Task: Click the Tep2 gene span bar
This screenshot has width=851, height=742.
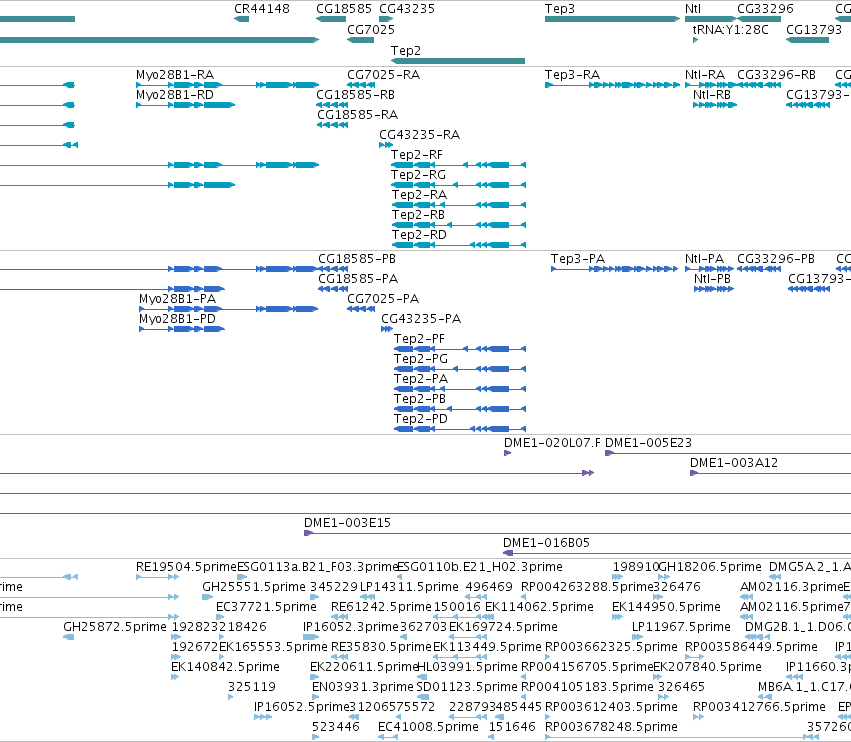Action: pos(458,61)
